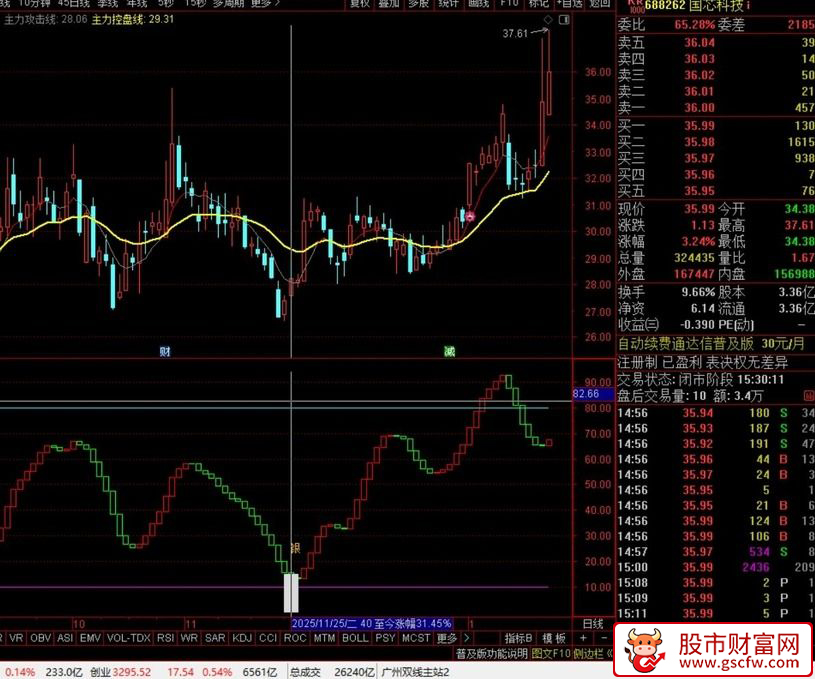Viewport: 815px width, 679px height.
Task: Select the BOLL indicator tab
Action: point(355,637)
